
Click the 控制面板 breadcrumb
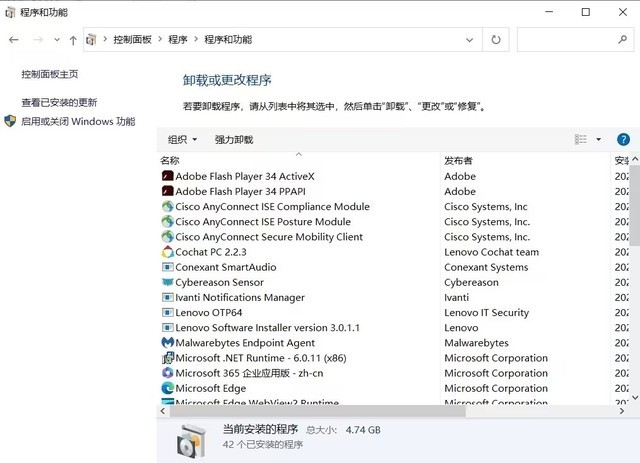[132, 40]
